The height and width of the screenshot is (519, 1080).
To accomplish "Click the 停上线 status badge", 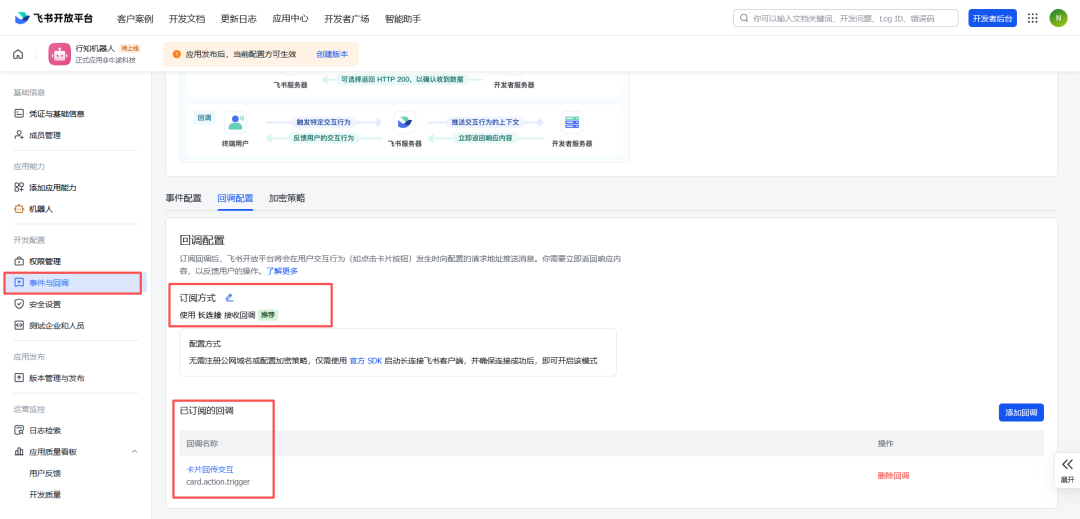I will point(129,48).
